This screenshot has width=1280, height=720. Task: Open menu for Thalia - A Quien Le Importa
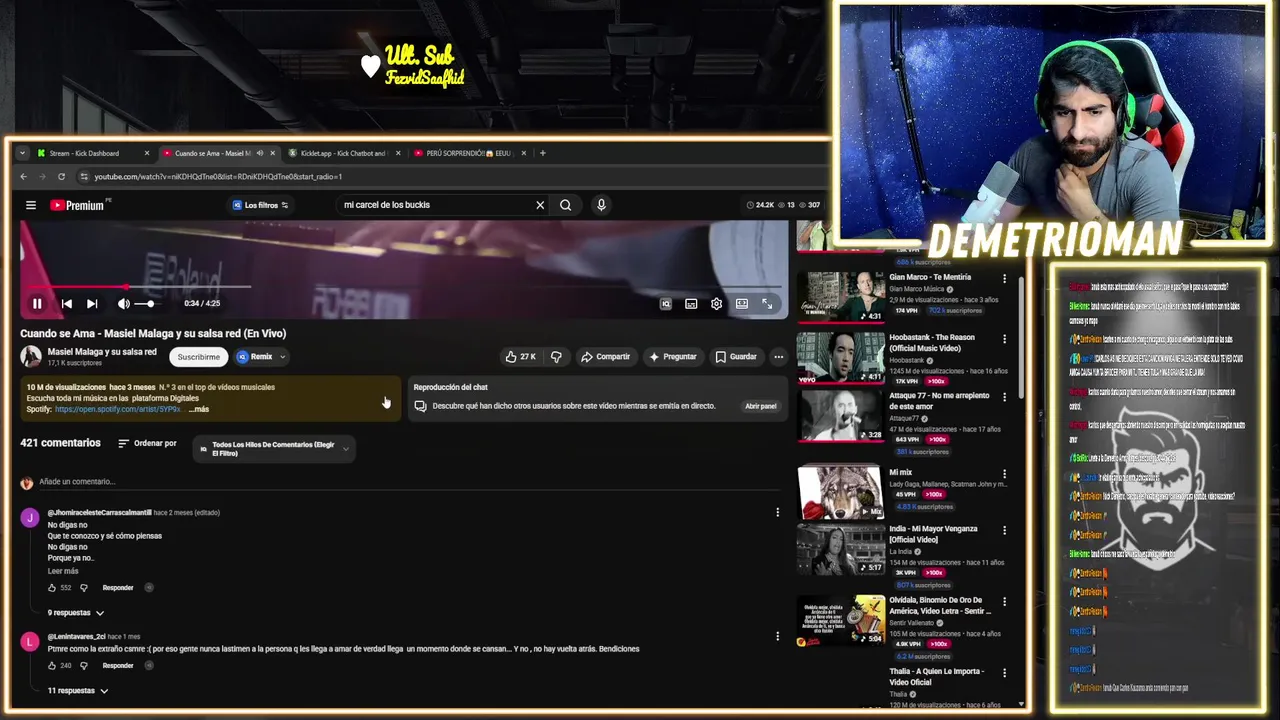(1005, 673)
